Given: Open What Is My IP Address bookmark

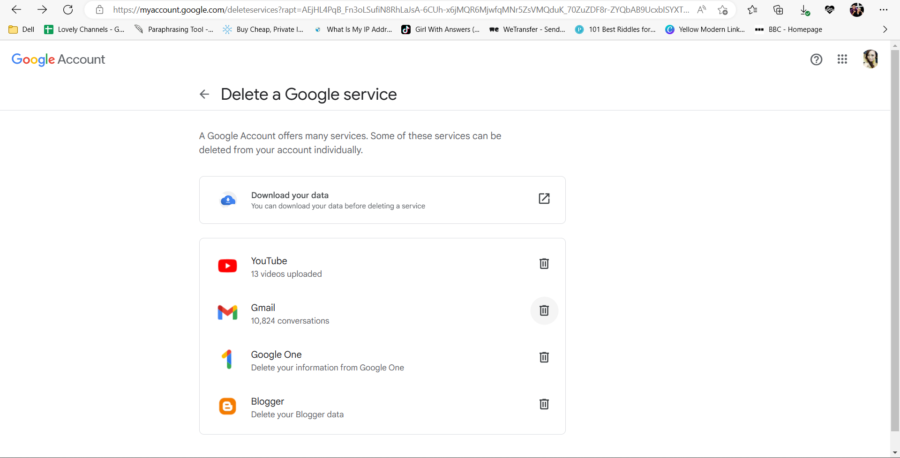Looking at the screenshot, I should (353, 29).
